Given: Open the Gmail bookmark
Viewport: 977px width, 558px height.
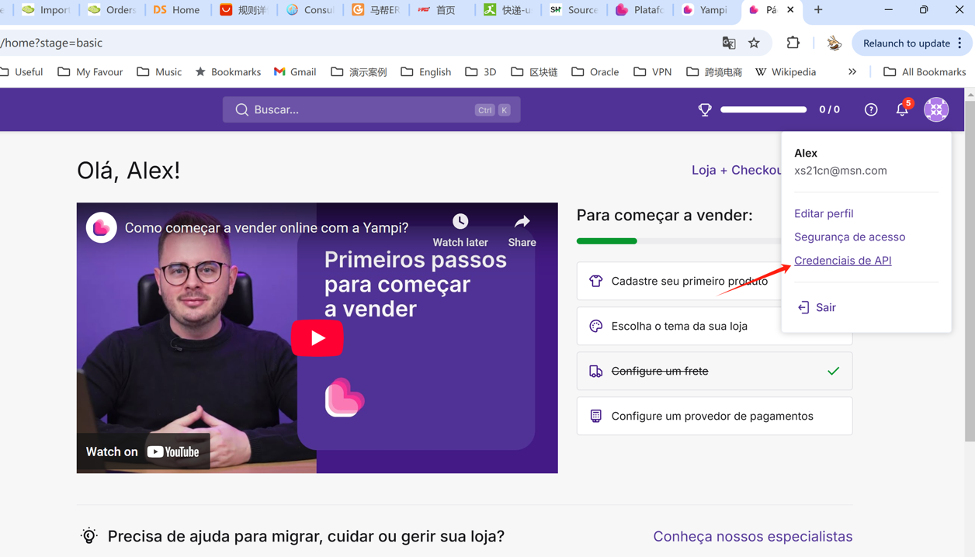Looking at the screenshot, I should (x=295, y=72).
